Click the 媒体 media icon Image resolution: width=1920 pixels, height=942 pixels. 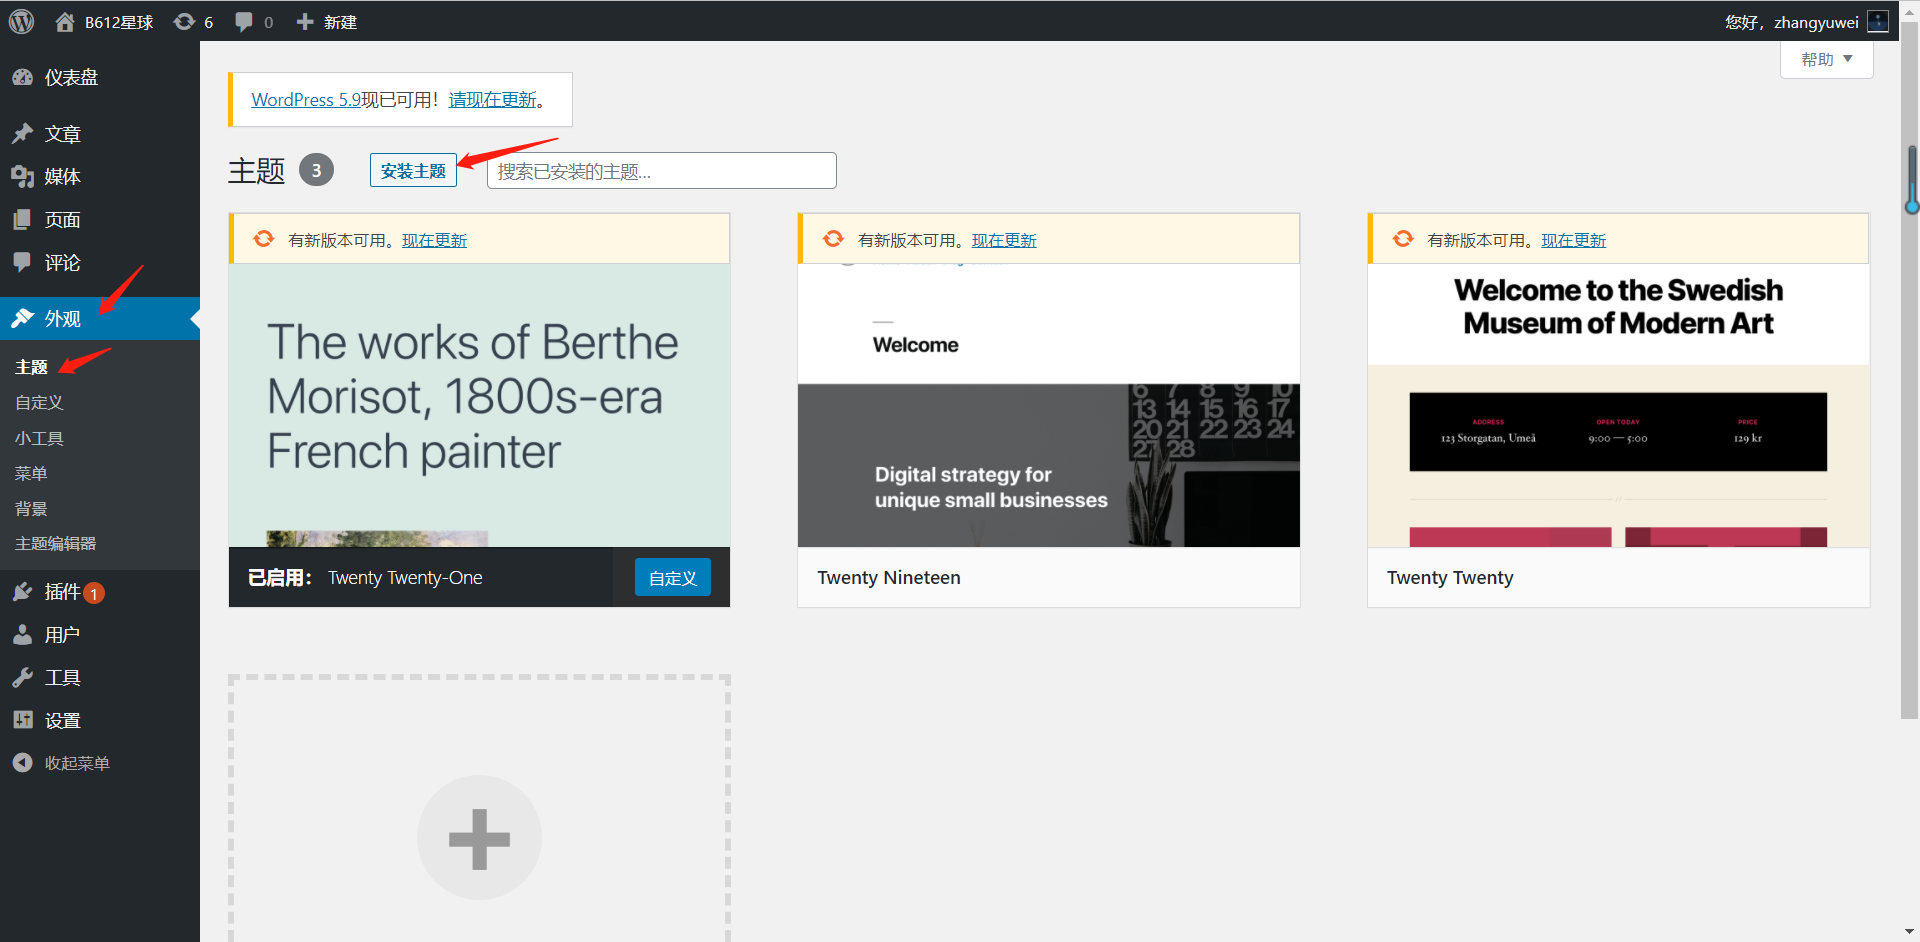click(x=22, y=177)
